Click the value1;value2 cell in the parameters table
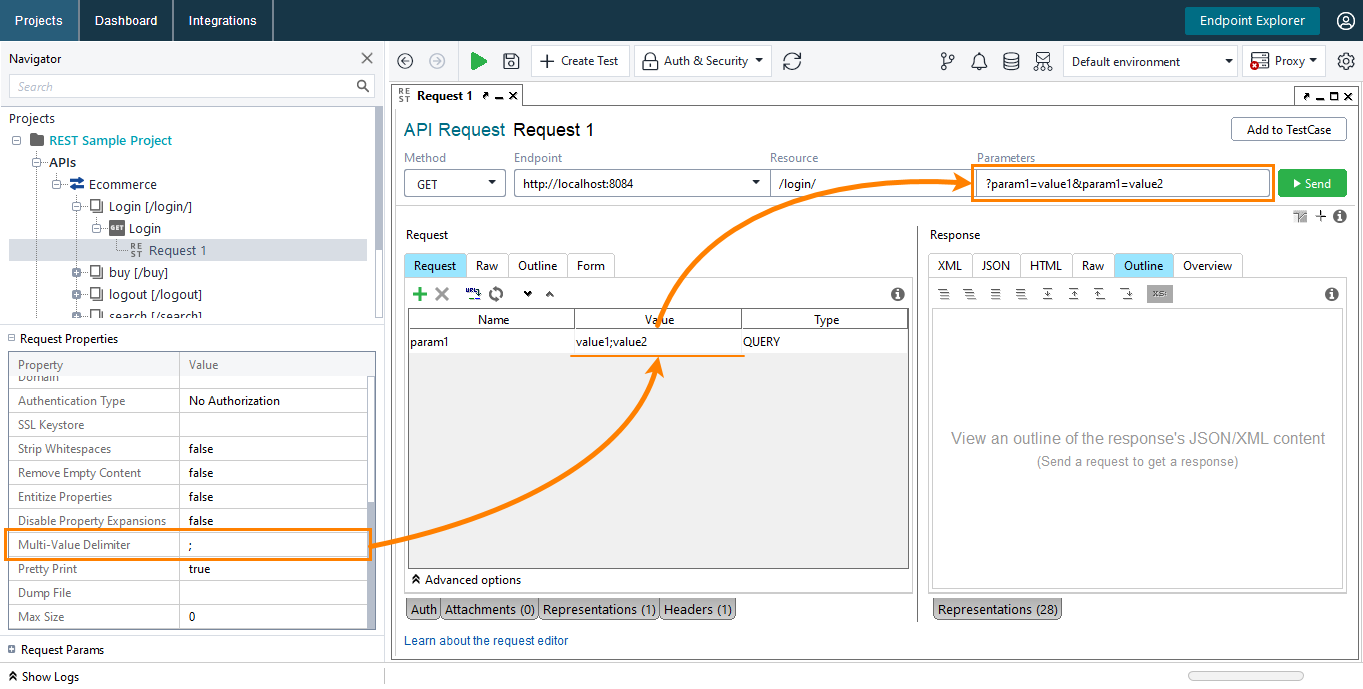 coord(658,342)
